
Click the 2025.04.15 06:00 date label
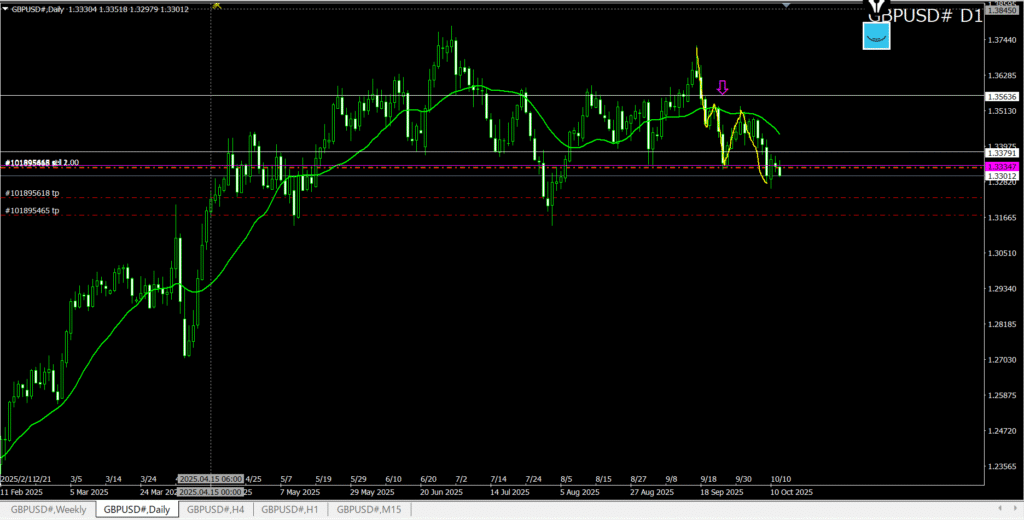(210, 479)
